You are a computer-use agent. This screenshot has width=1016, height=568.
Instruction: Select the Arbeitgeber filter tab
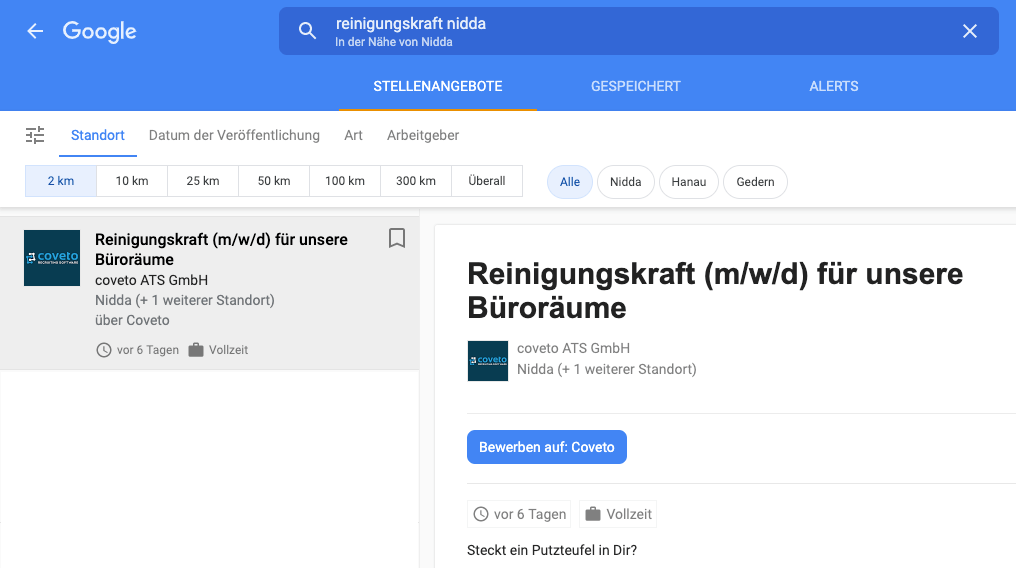pyautogui.click(x=422, y=135)
